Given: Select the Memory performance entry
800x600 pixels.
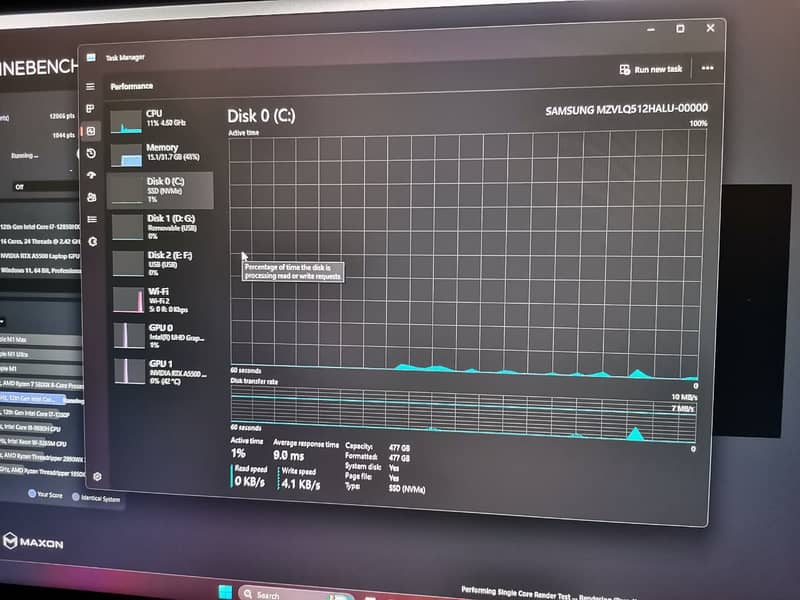Looking at the screenshot, I should (161, 152).
